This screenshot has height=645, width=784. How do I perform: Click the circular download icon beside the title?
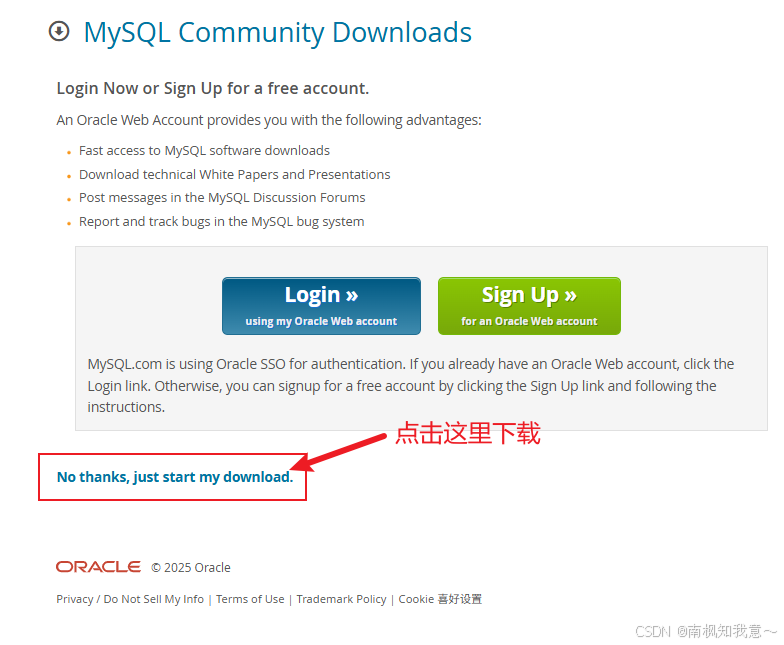pyautogui.click(x=59, y=32)
